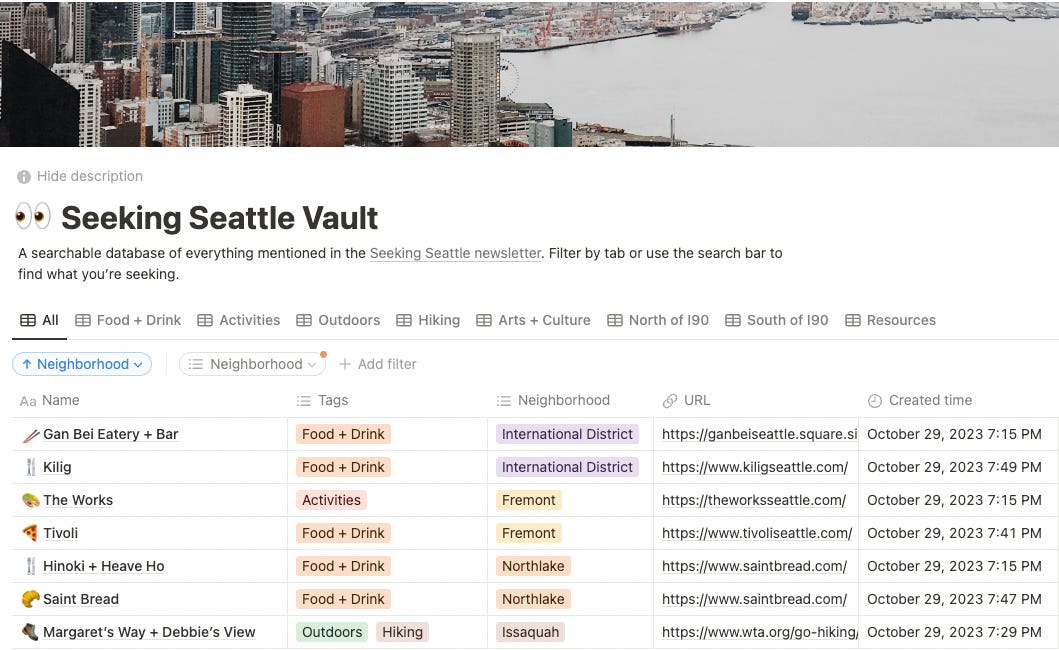Click the Food + Drink tag on Gan Bei row

pos(343,434)
